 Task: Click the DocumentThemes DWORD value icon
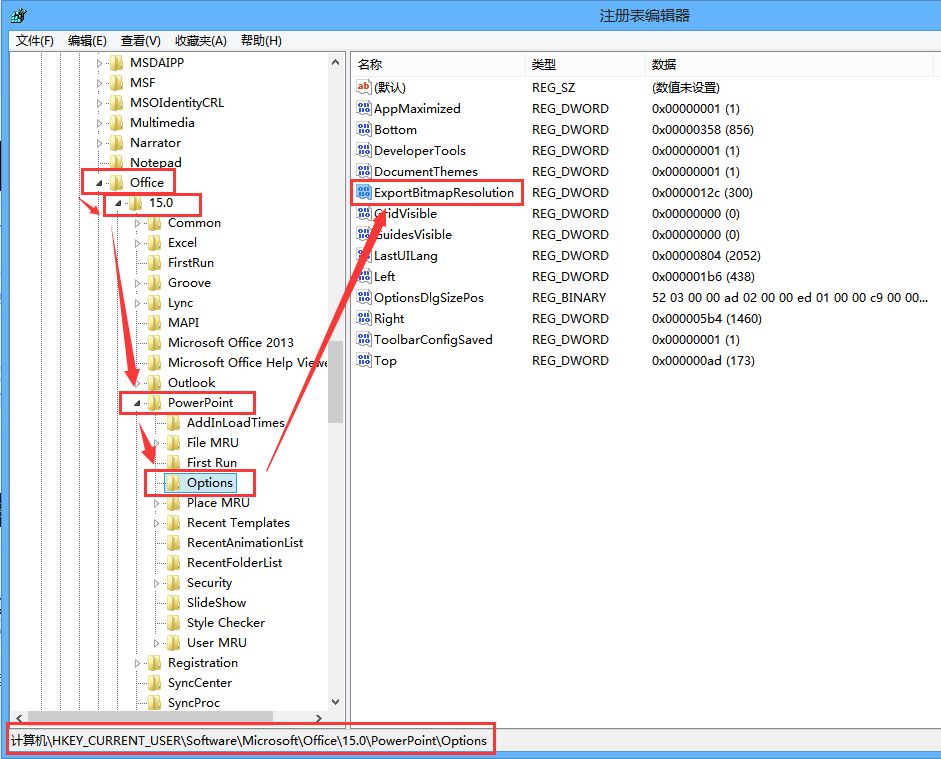coord(364,171)
